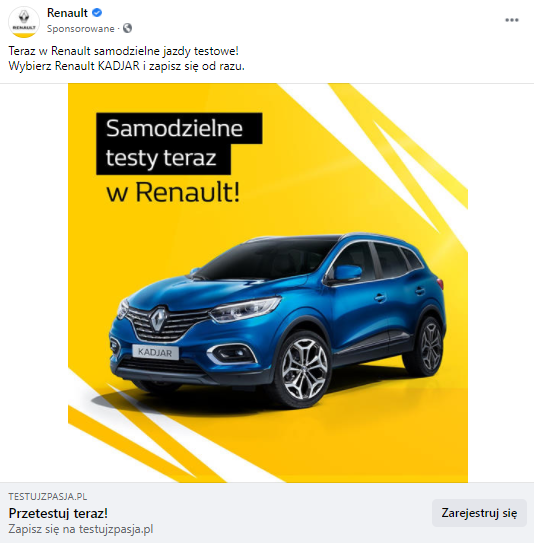534x543 pixels.
Task: Open the TESTUJZPASJA.PL domain link
Action: pos(48,497)
